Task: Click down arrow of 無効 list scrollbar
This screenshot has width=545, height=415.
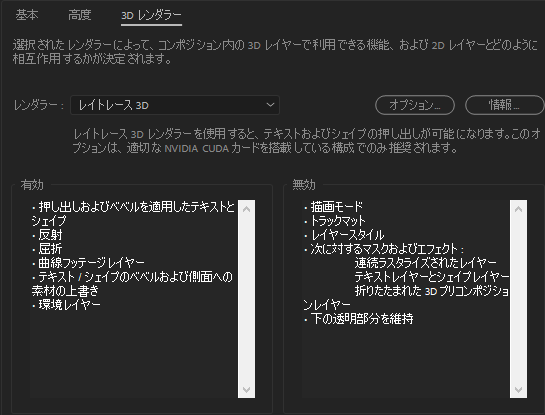Action: (518, 389)
